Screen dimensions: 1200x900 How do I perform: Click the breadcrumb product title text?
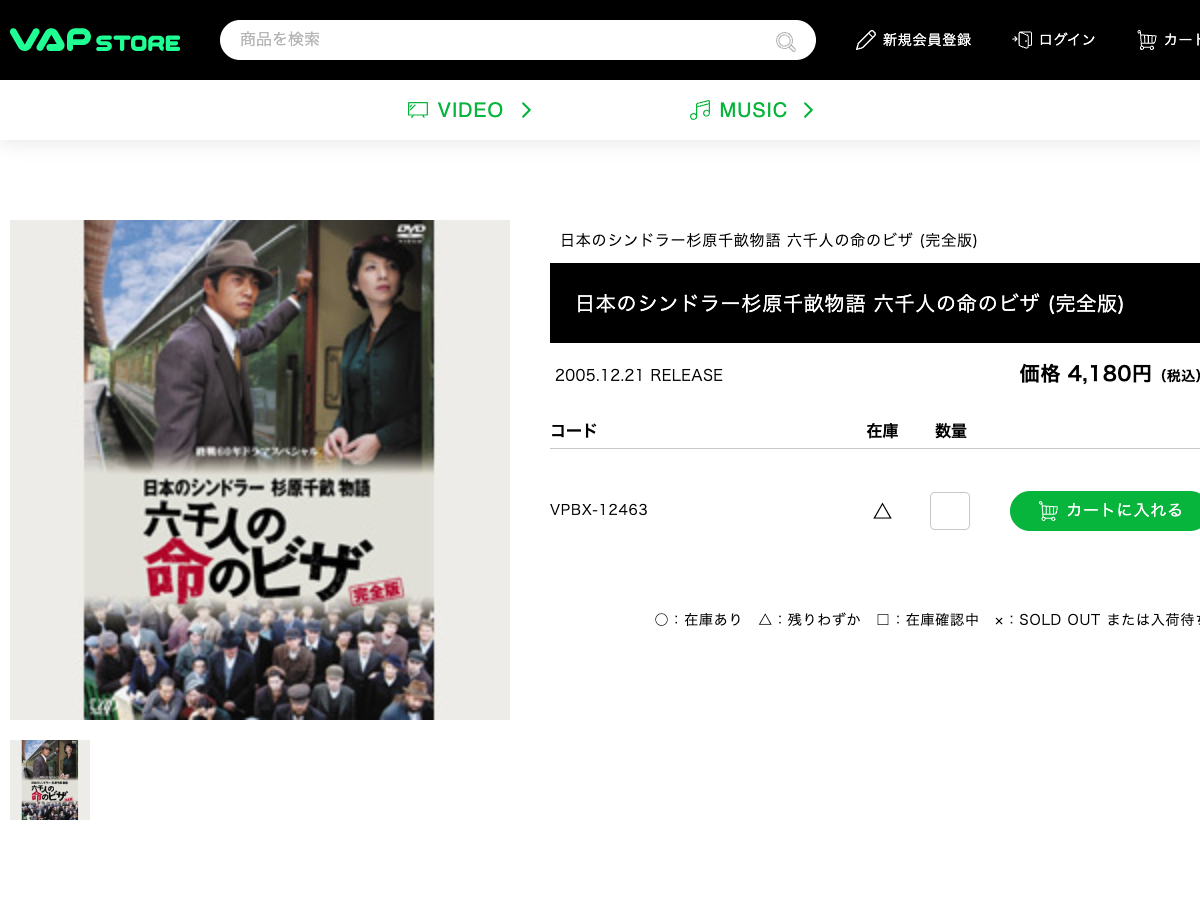tap(769, 240)
